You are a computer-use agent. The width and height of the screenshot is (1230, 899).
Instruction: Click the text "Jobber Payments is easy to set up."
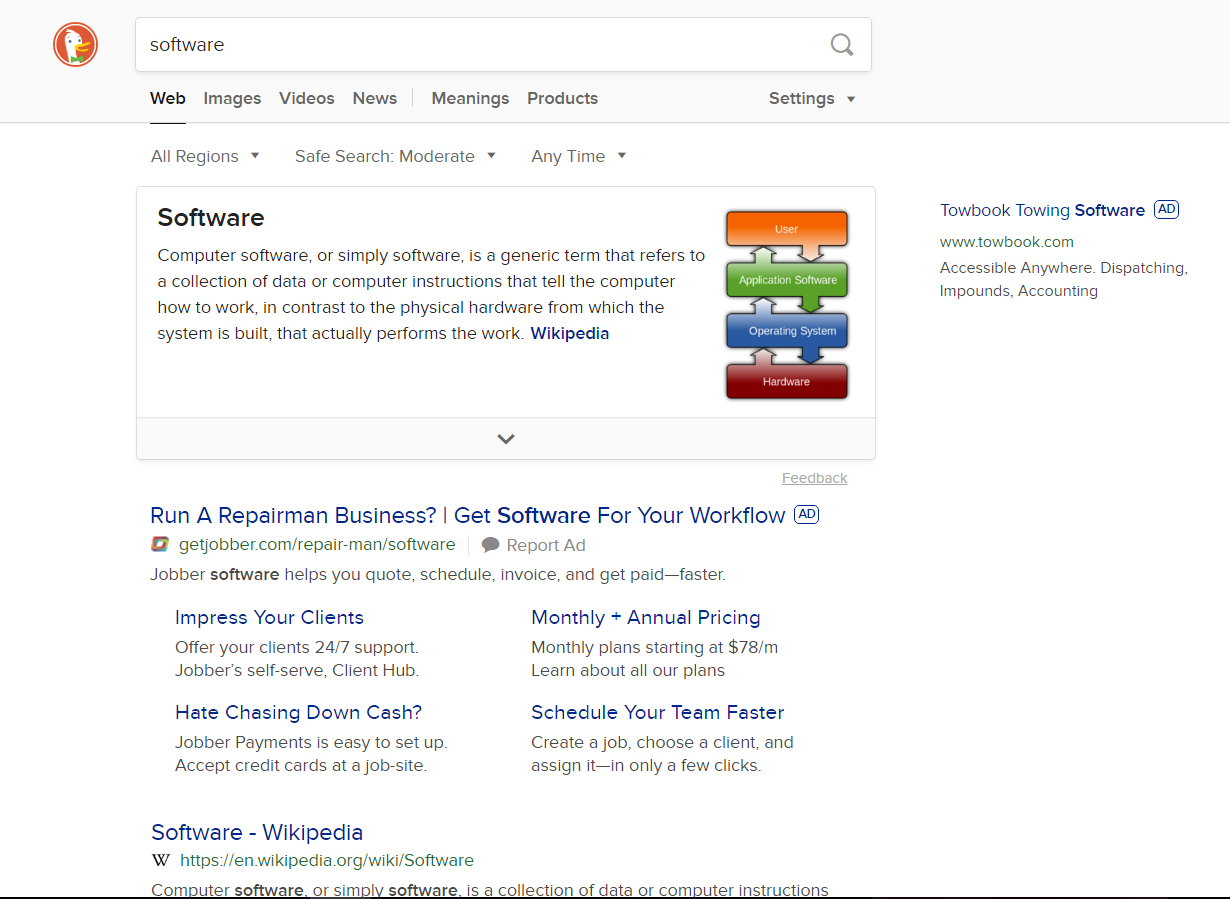click(311, 742)
